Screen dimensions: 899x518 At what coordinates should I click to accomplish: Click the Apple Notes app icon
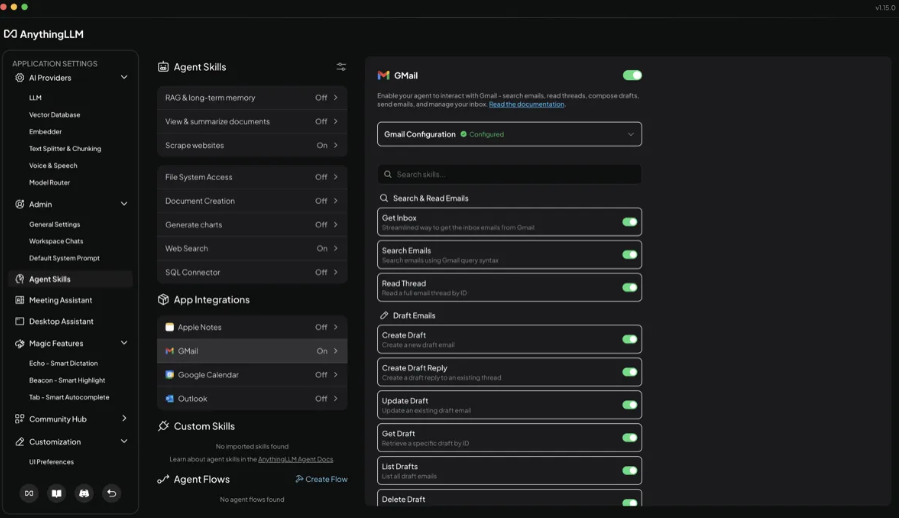click(169, 327)
